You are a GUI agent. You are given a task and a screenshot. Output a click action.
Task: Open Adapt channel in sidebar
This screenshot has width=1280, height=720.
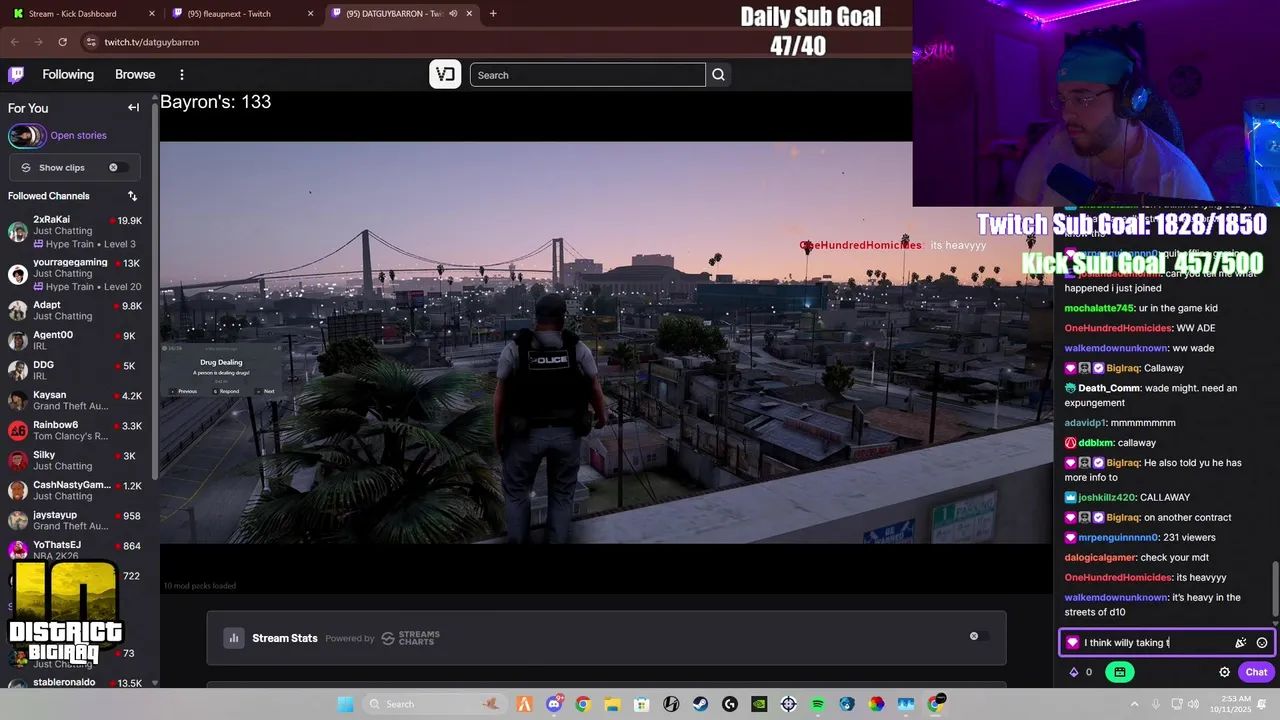[x=75, y=310]
